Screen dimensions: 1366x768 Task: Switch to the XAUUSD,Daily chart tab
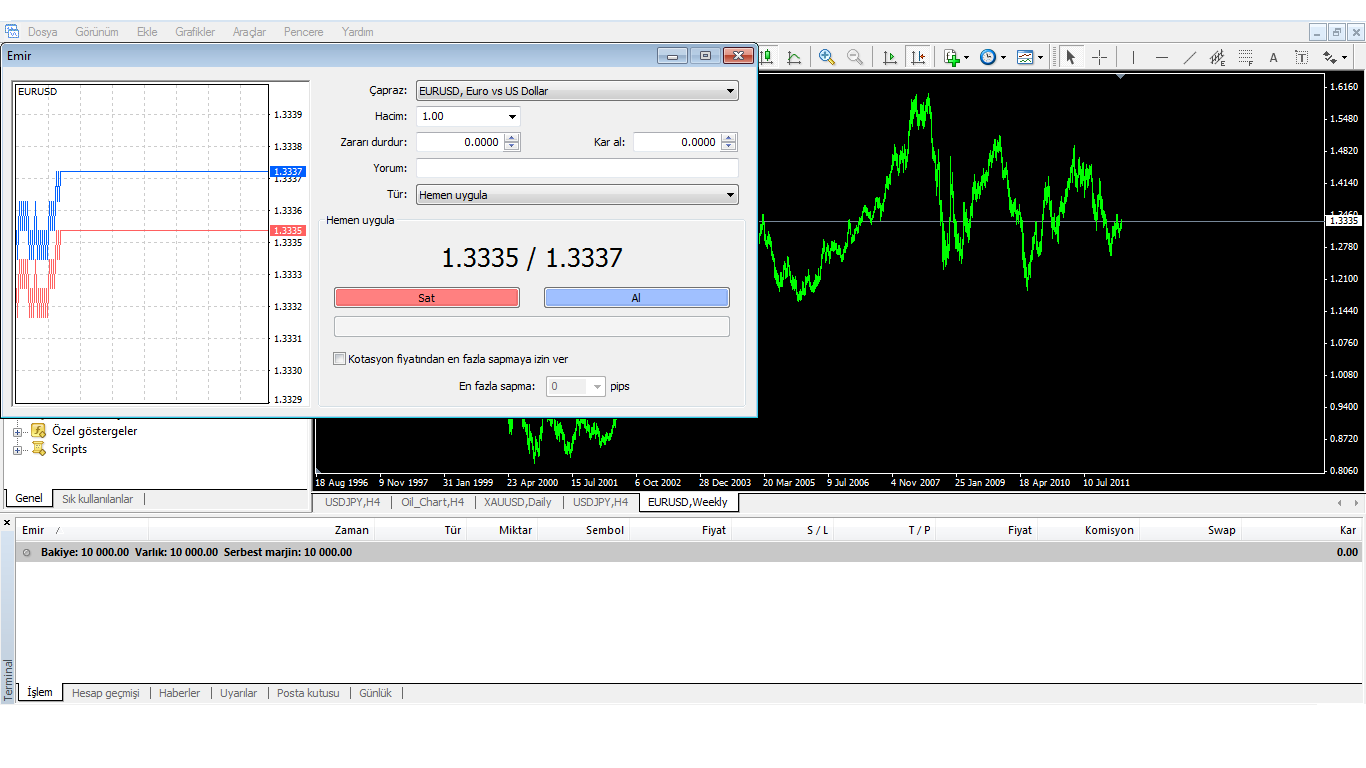(518, 502)
